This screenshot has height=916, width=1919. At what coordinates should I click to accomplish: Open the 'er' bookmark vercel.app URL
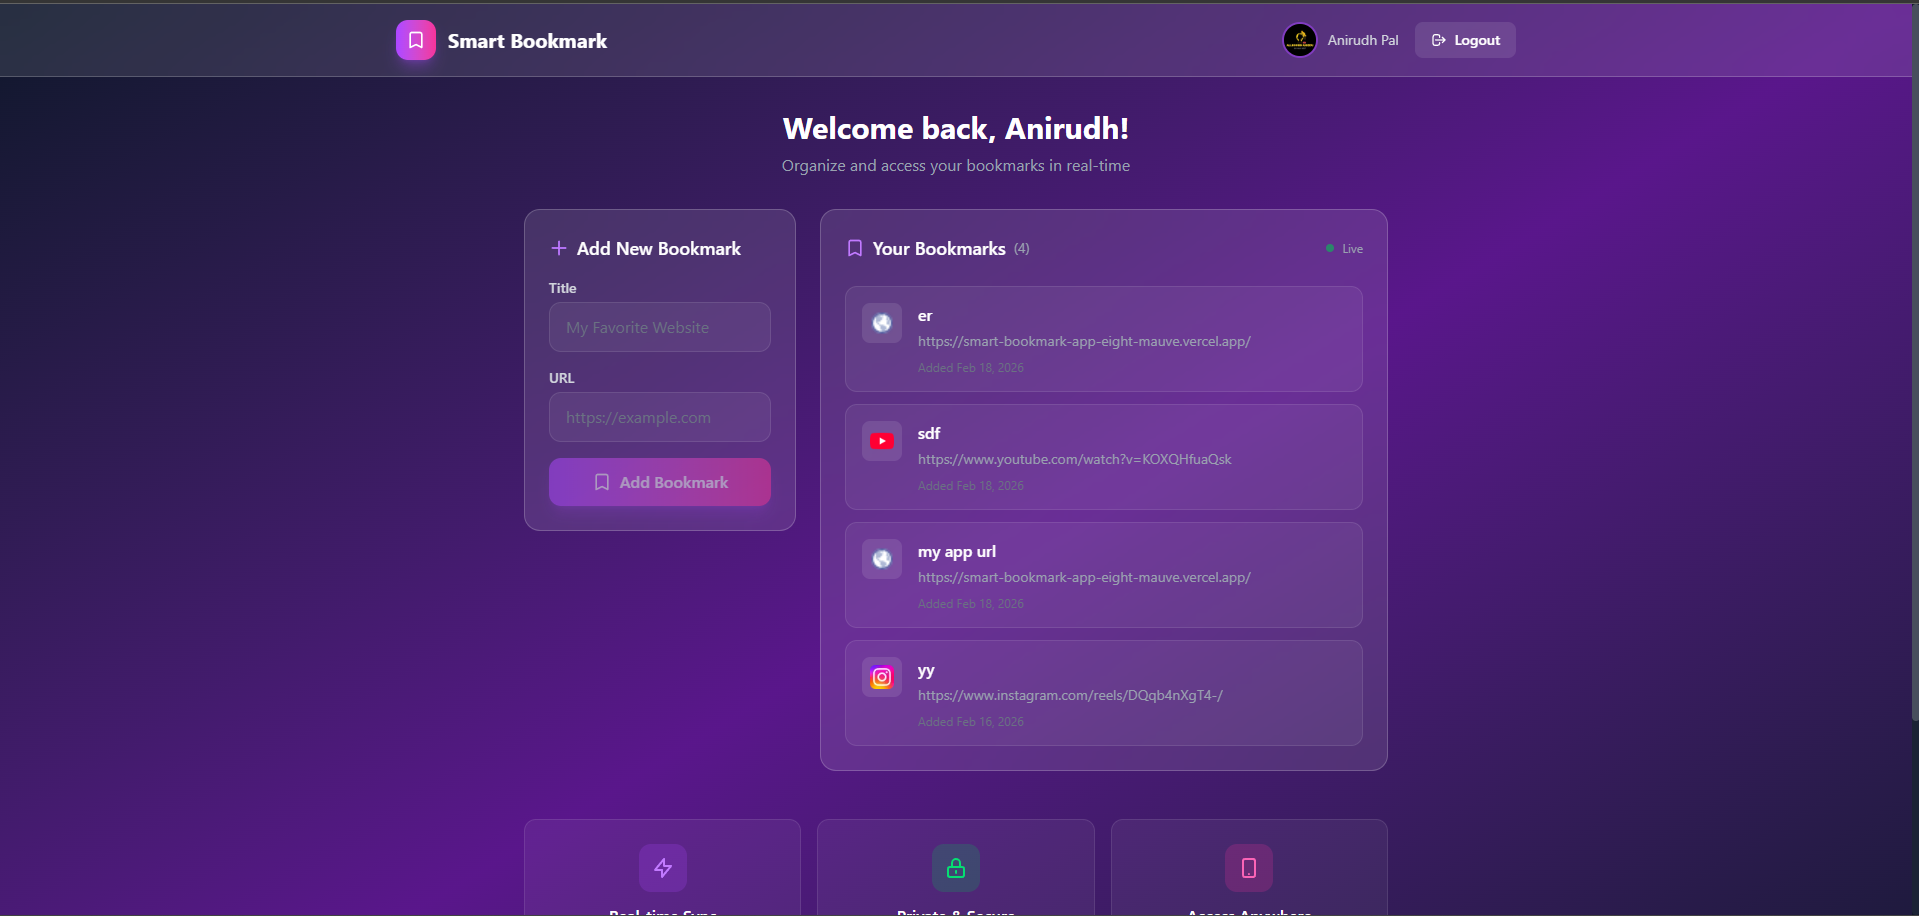pos(1084,341)
